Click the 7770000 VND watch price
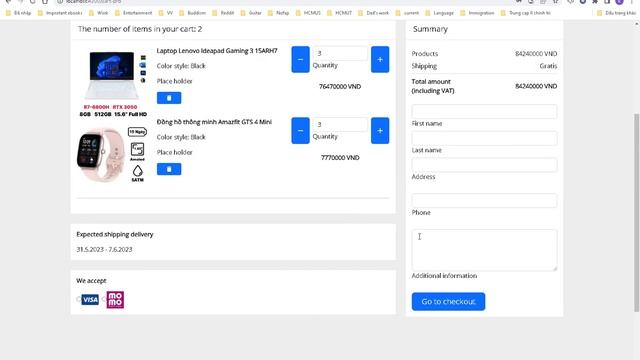Screen dimensions: 640x360 coord(340,158)
